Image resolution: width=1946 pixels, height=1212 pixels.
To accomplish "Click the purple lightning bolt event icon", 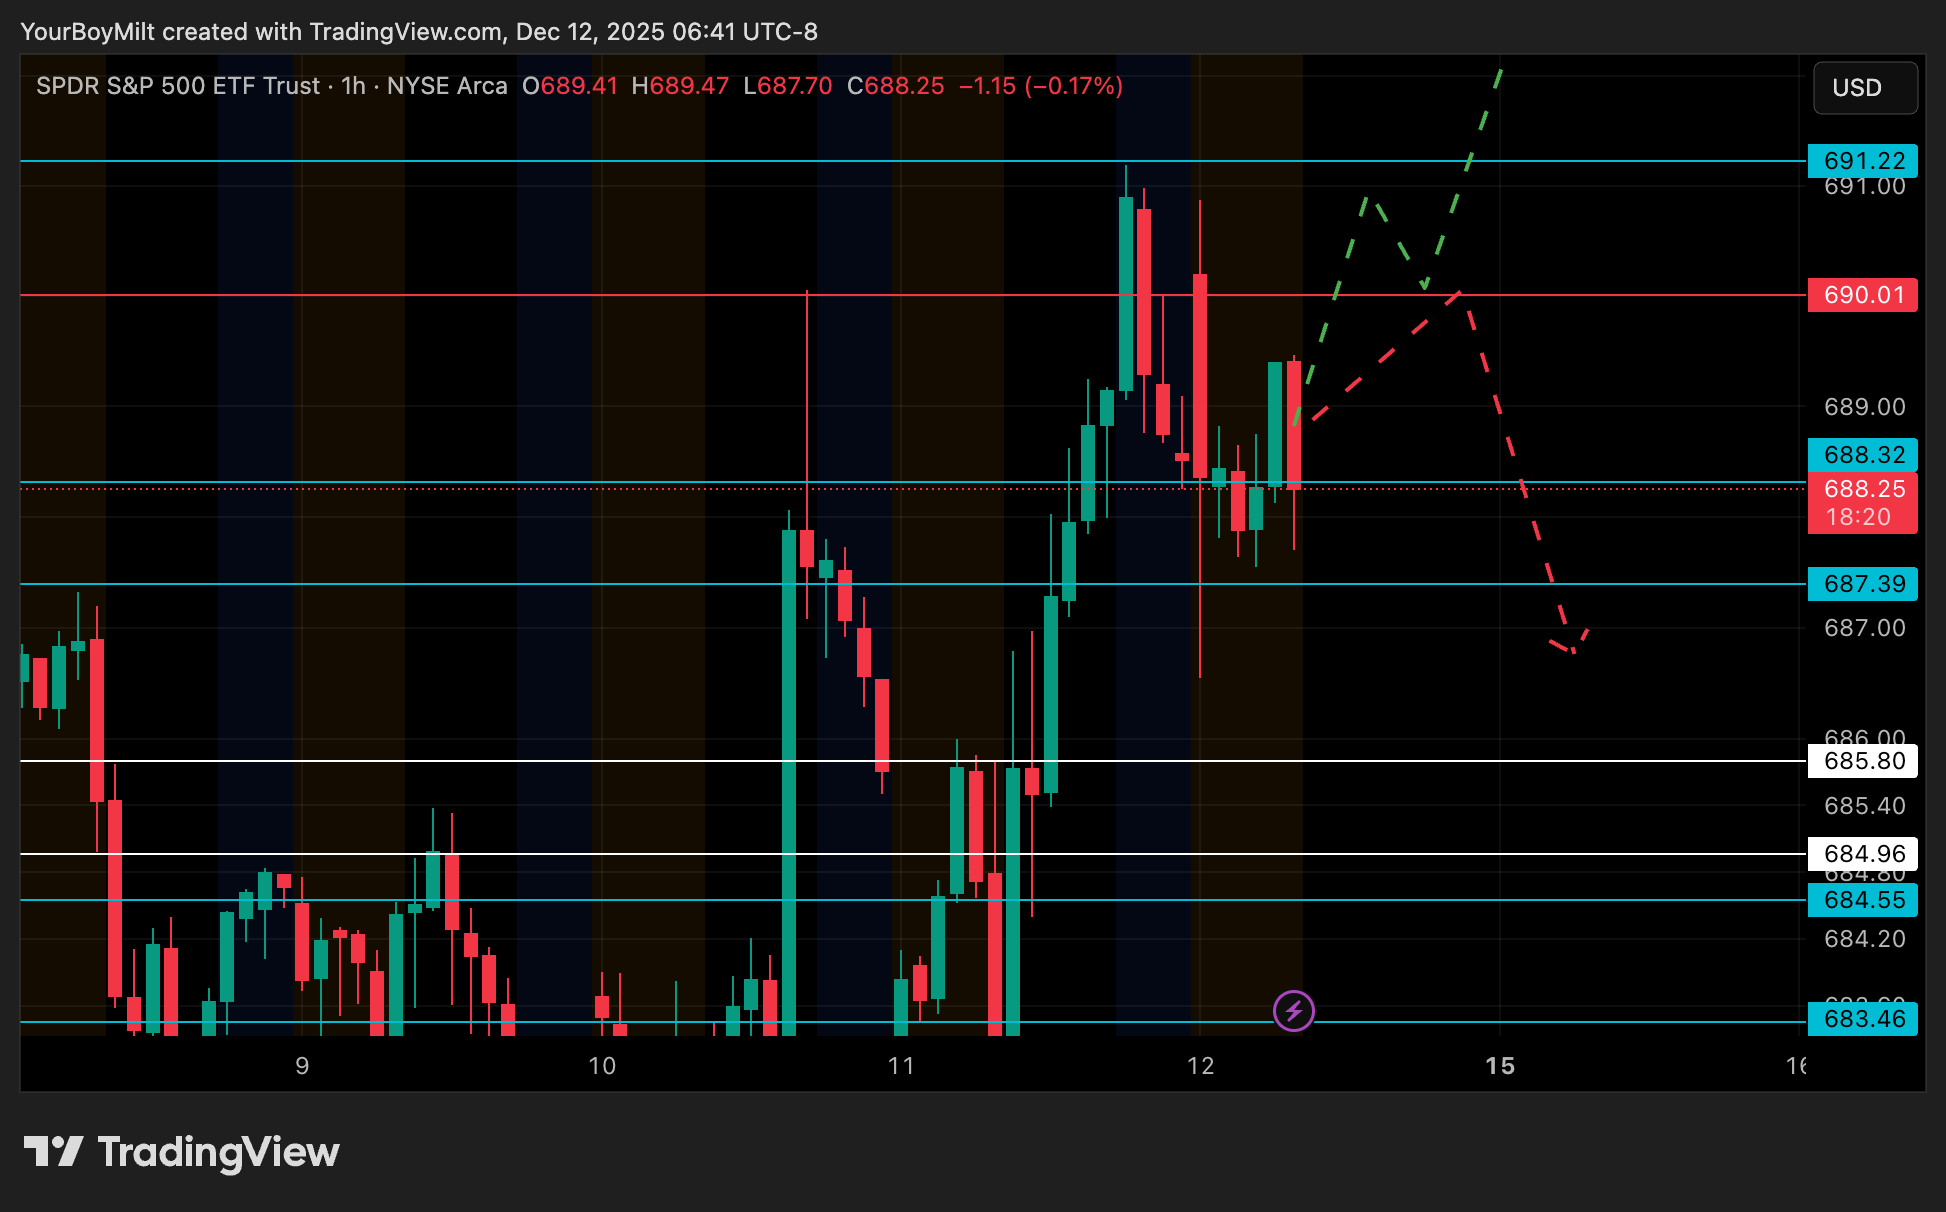I will point(1293,1011).
